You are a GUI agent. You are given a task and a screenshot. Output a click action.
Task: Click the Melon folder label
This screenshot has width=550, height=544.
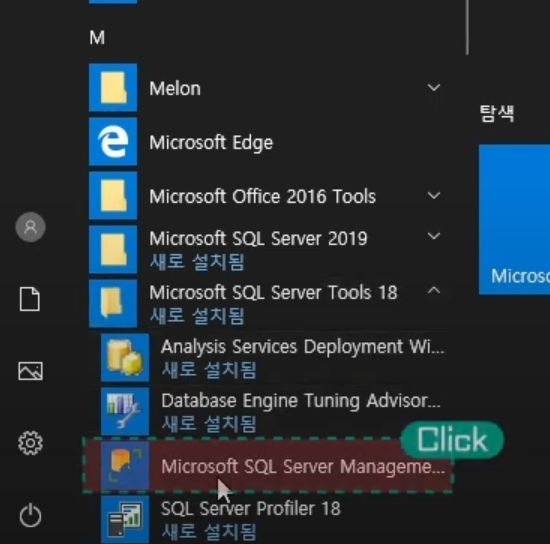click(175, 88)
